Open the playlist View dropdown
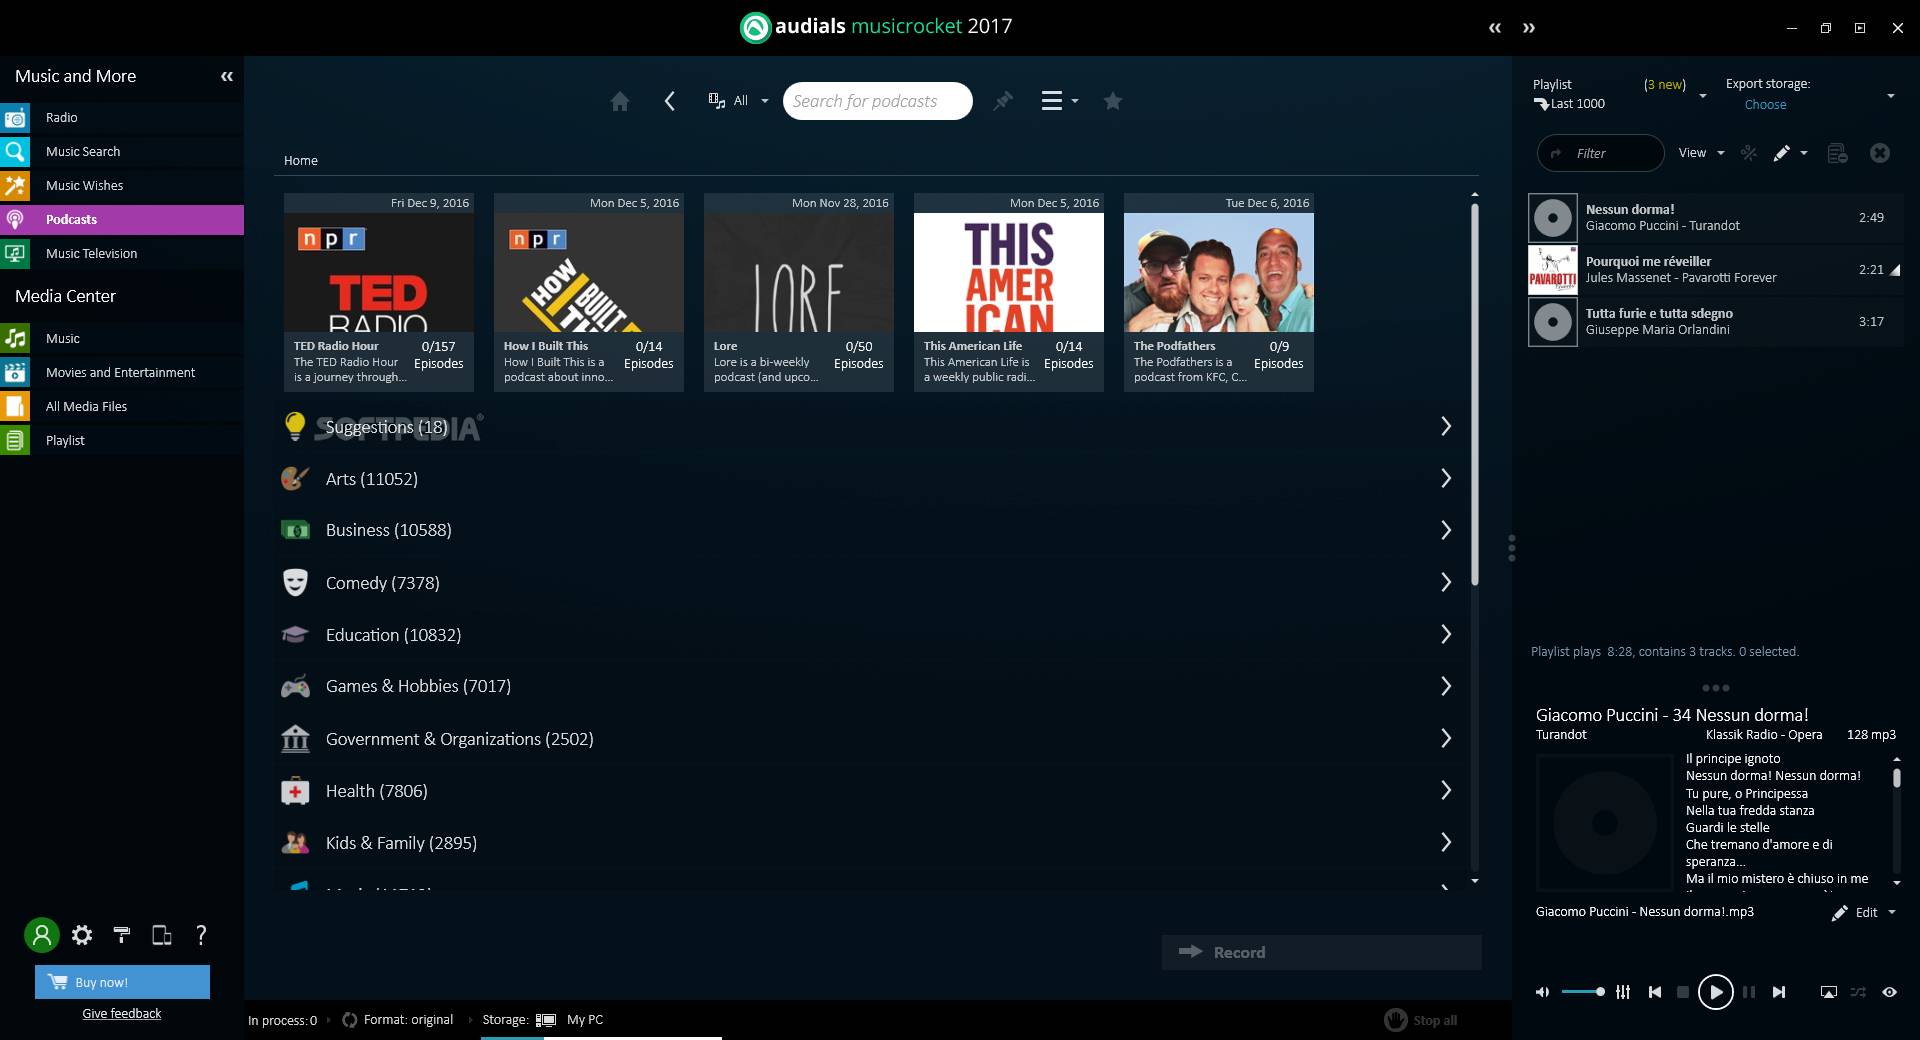Image resolution: width=1920 pixels, height=1040 pixels. [1701, 153]
